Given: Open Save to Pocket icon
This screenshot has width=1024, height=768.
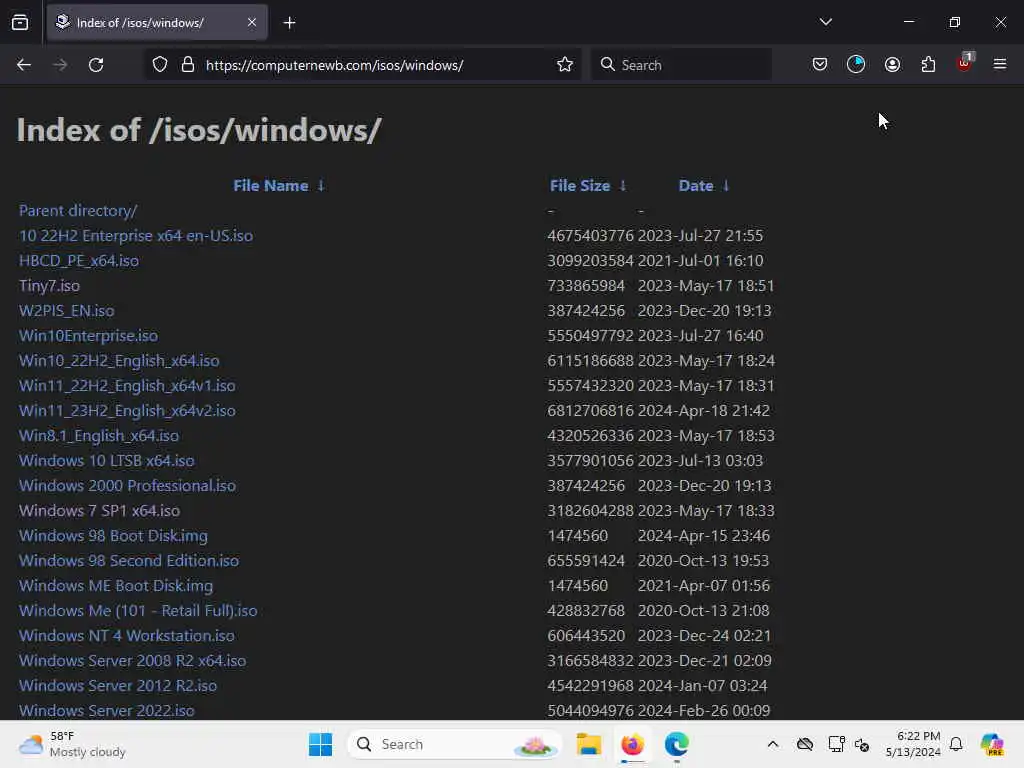Looking at the screenshot, I should (820, 64).
